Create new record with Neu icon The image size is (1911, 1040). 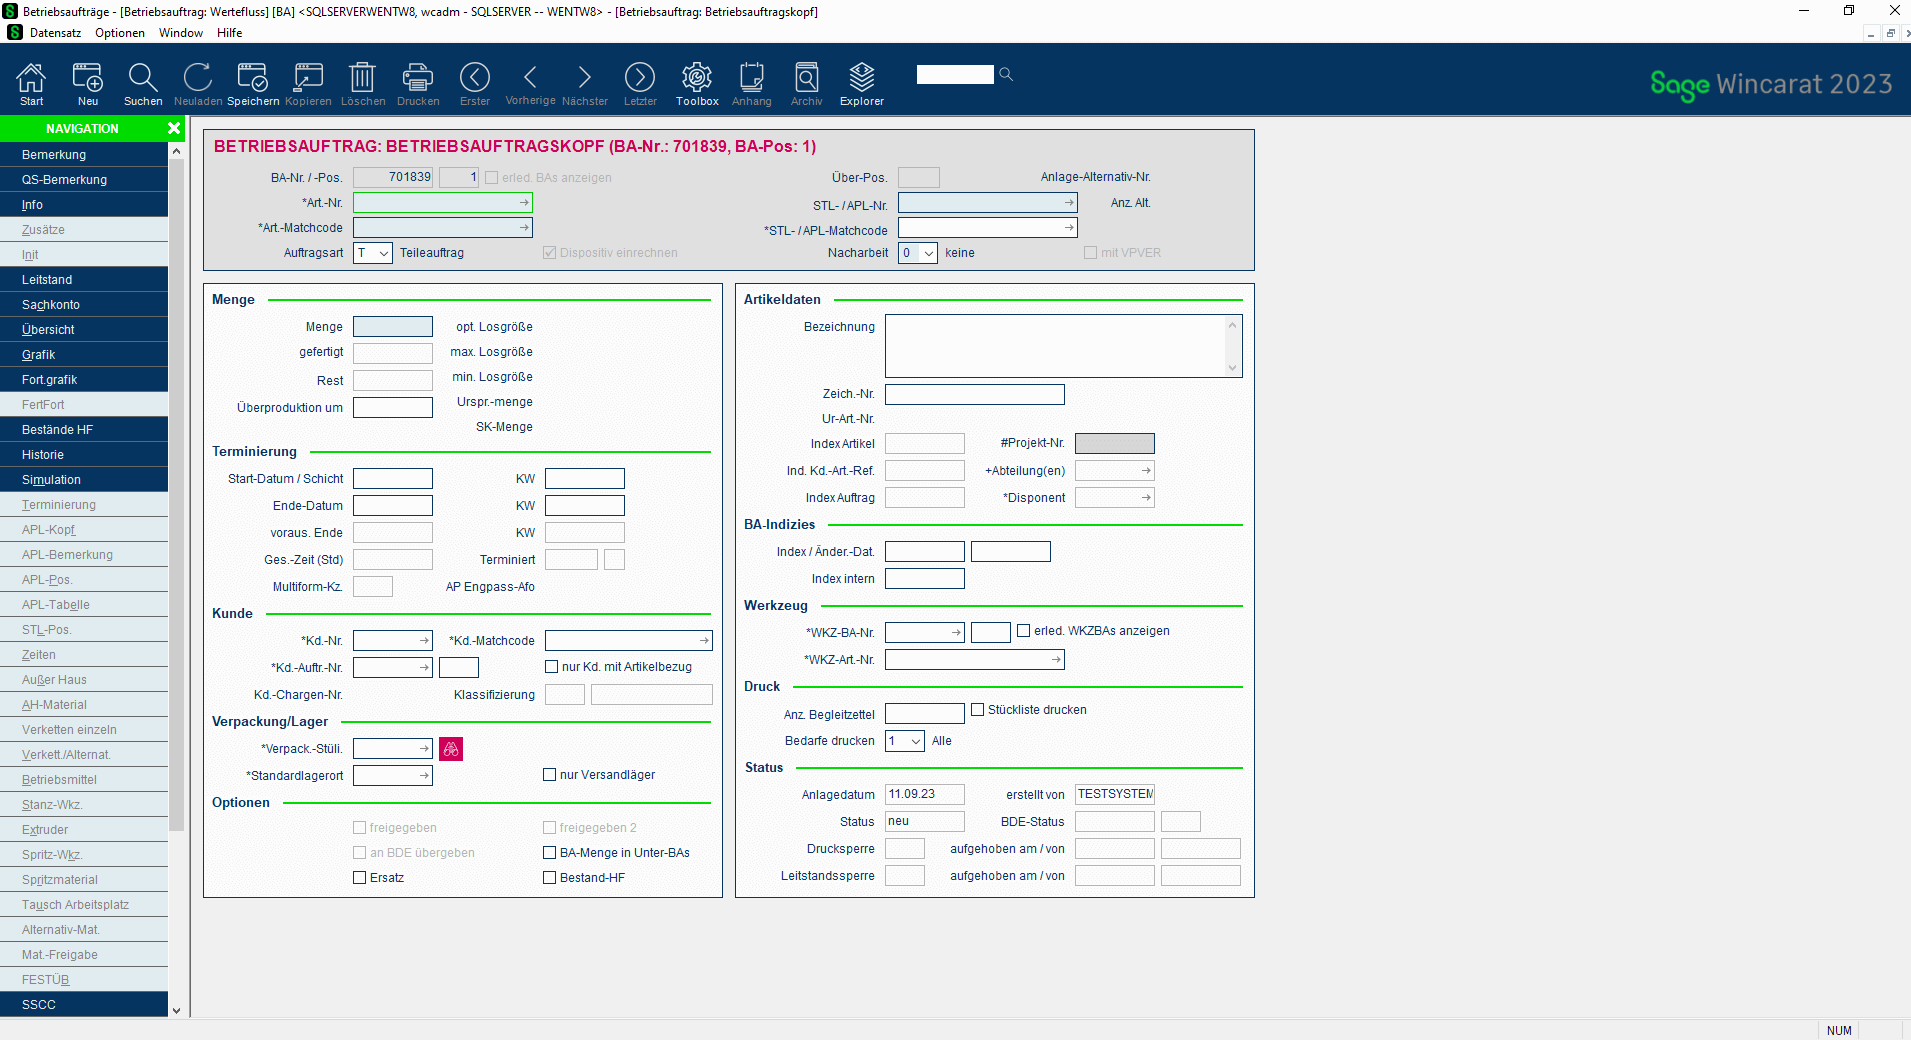pos(88,77)
